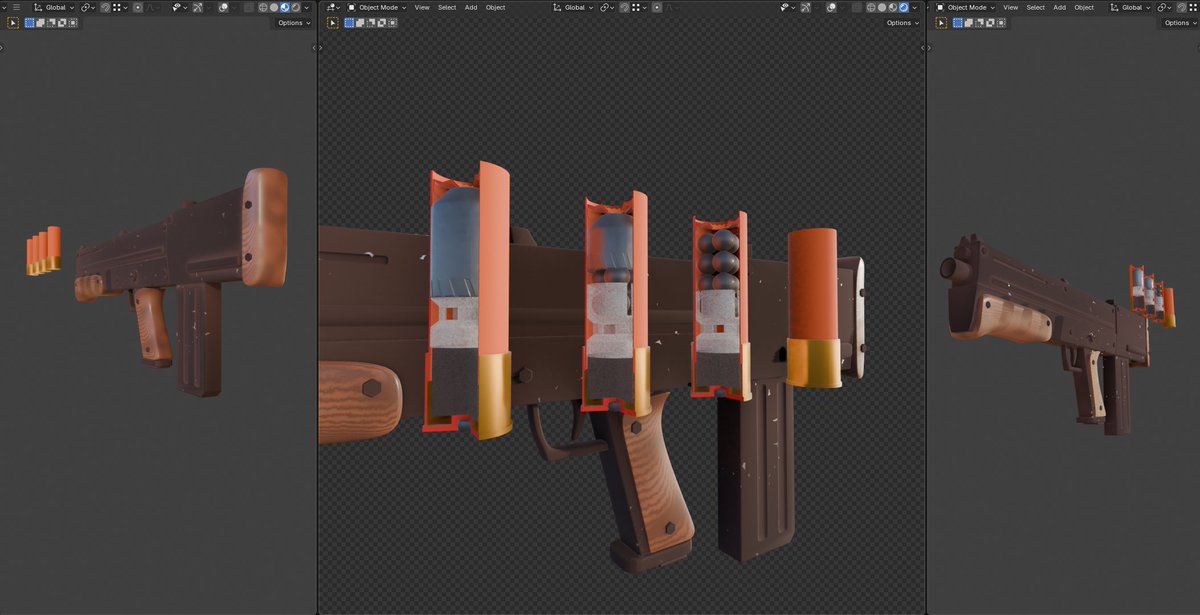The width and height of the screenshot is (1200, 615).
Task: Open the Add menu in the center viewport
Action: click(x=470, y=7)
